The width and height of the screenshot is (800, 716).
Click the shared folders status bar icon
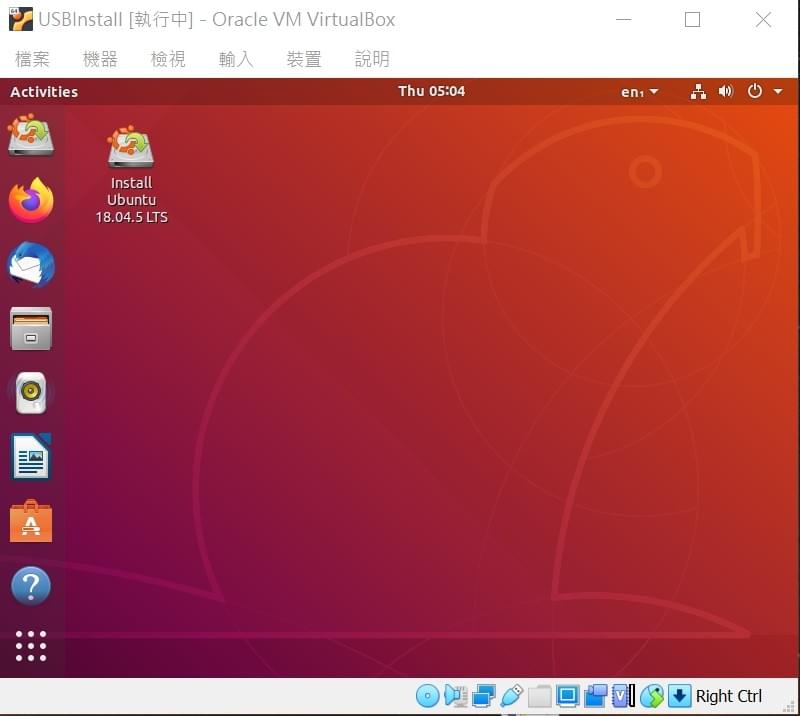tap(539, 696)
